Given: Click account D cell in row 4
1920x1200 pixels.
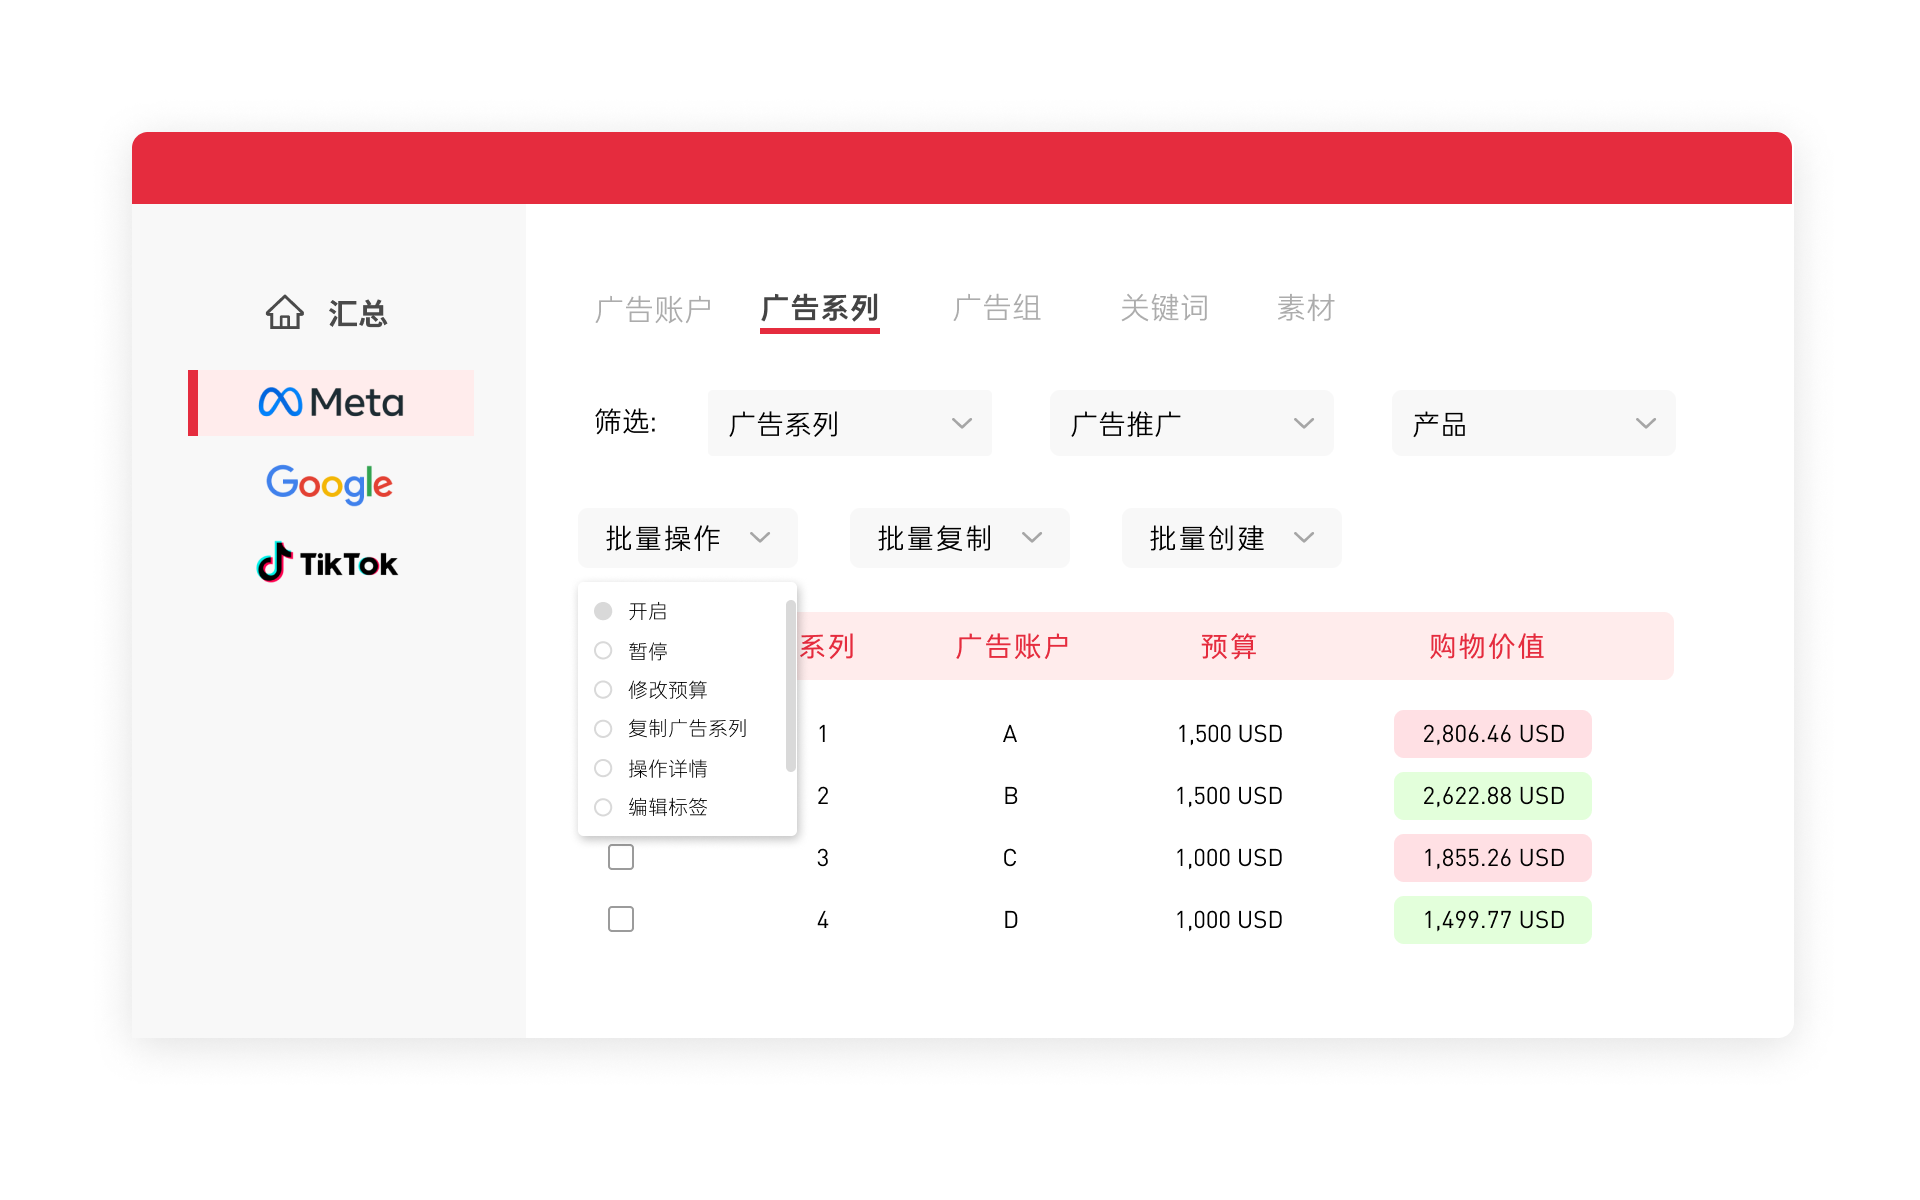Looking at the screenshot, I should [x=1011, y=920].
